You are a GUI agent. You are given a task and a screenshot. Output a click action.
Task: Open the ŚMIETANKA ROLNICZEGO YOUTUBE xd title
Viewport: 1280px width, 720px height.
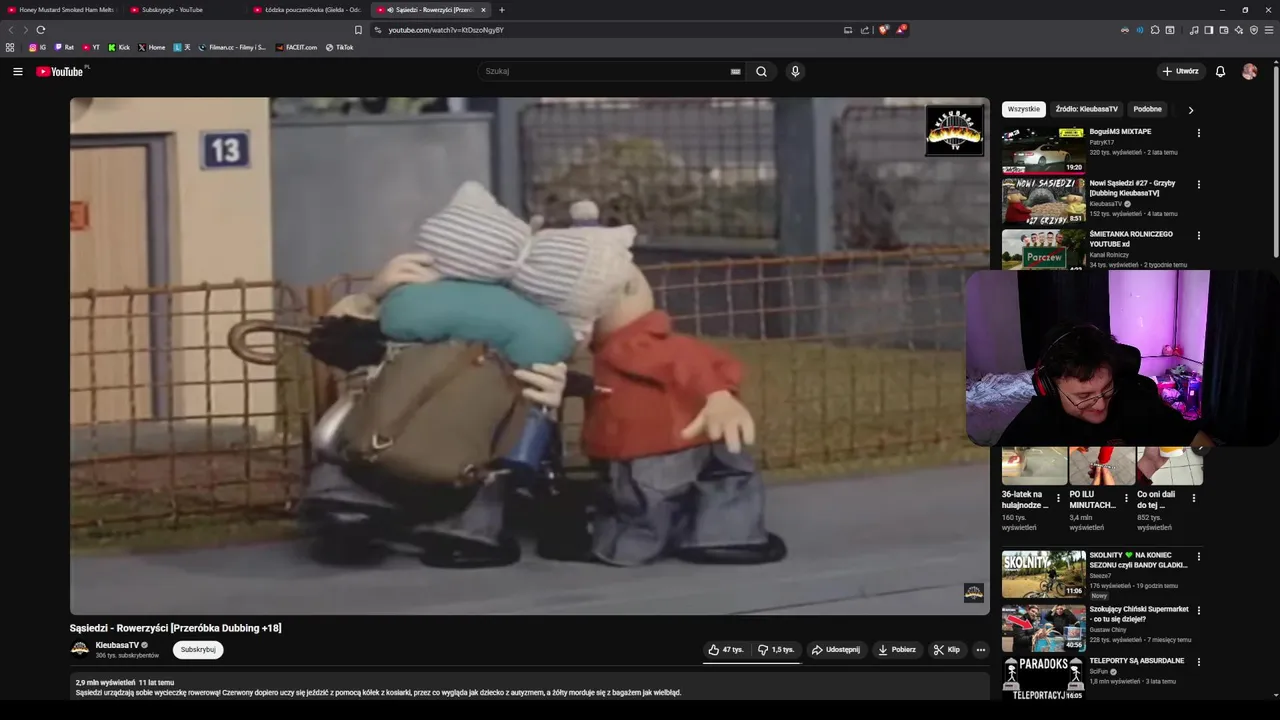click(1131, 239)
